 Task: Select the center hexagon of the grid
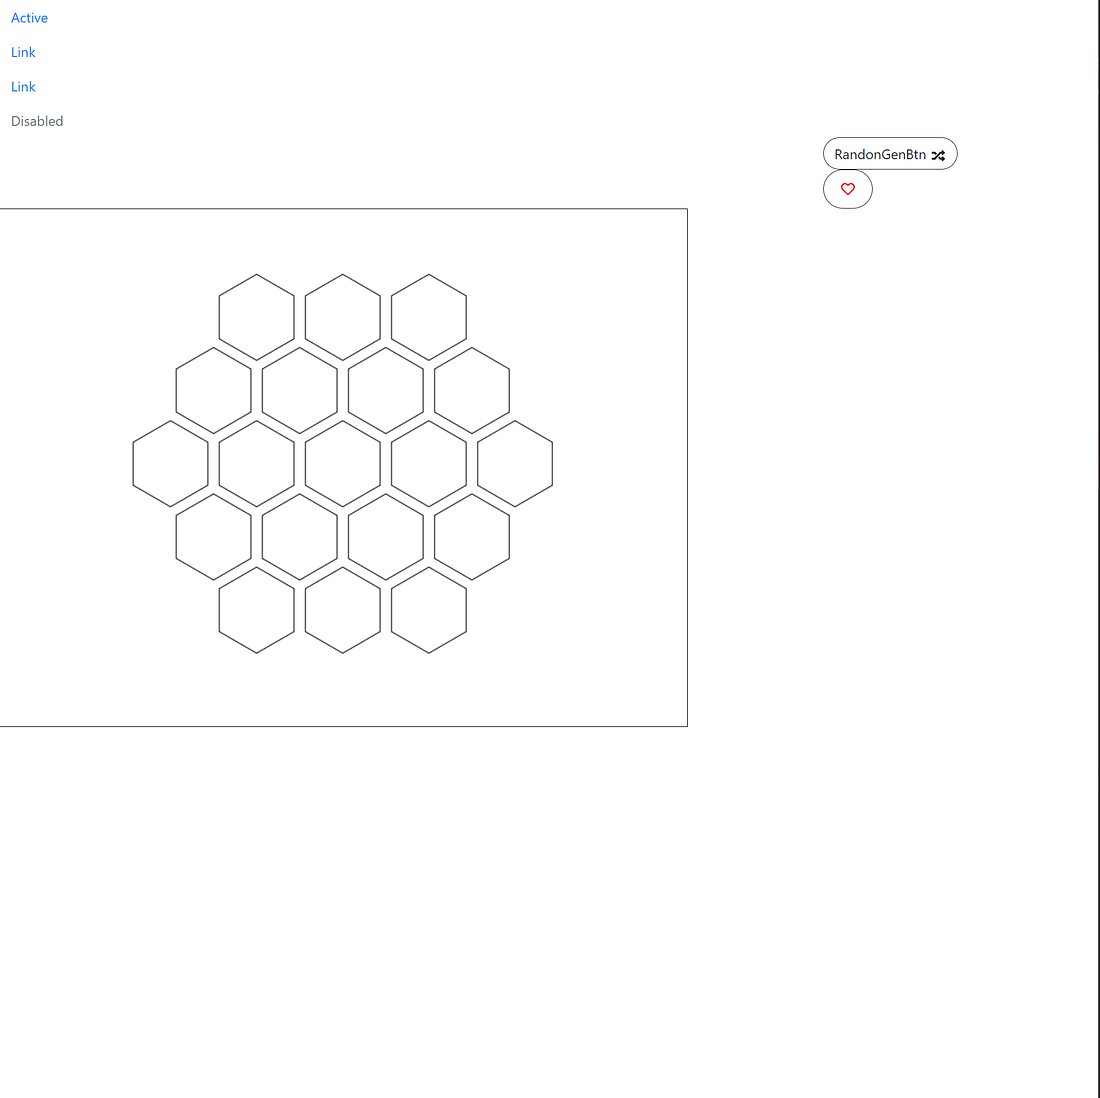pyautogui.click(x=342, y=463)
